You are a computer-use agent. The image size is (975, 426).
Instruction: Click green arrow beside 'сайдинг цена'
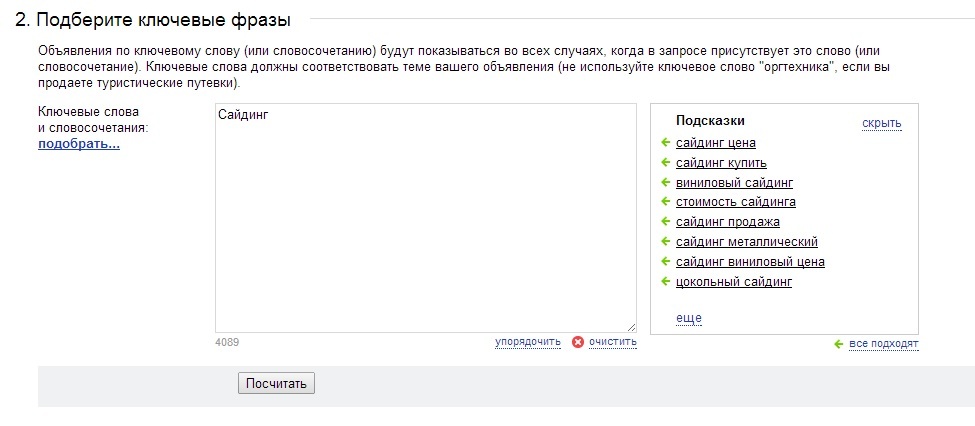click(x=665, y=143)
